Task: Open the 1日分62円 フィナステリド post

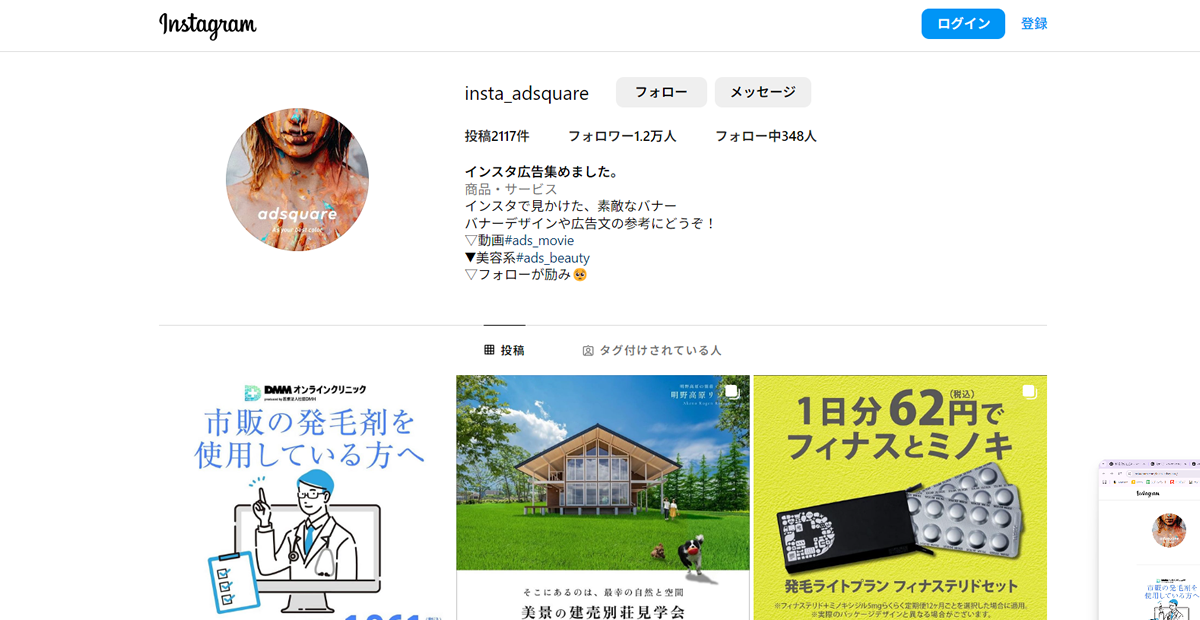Action: click(900, 498)
